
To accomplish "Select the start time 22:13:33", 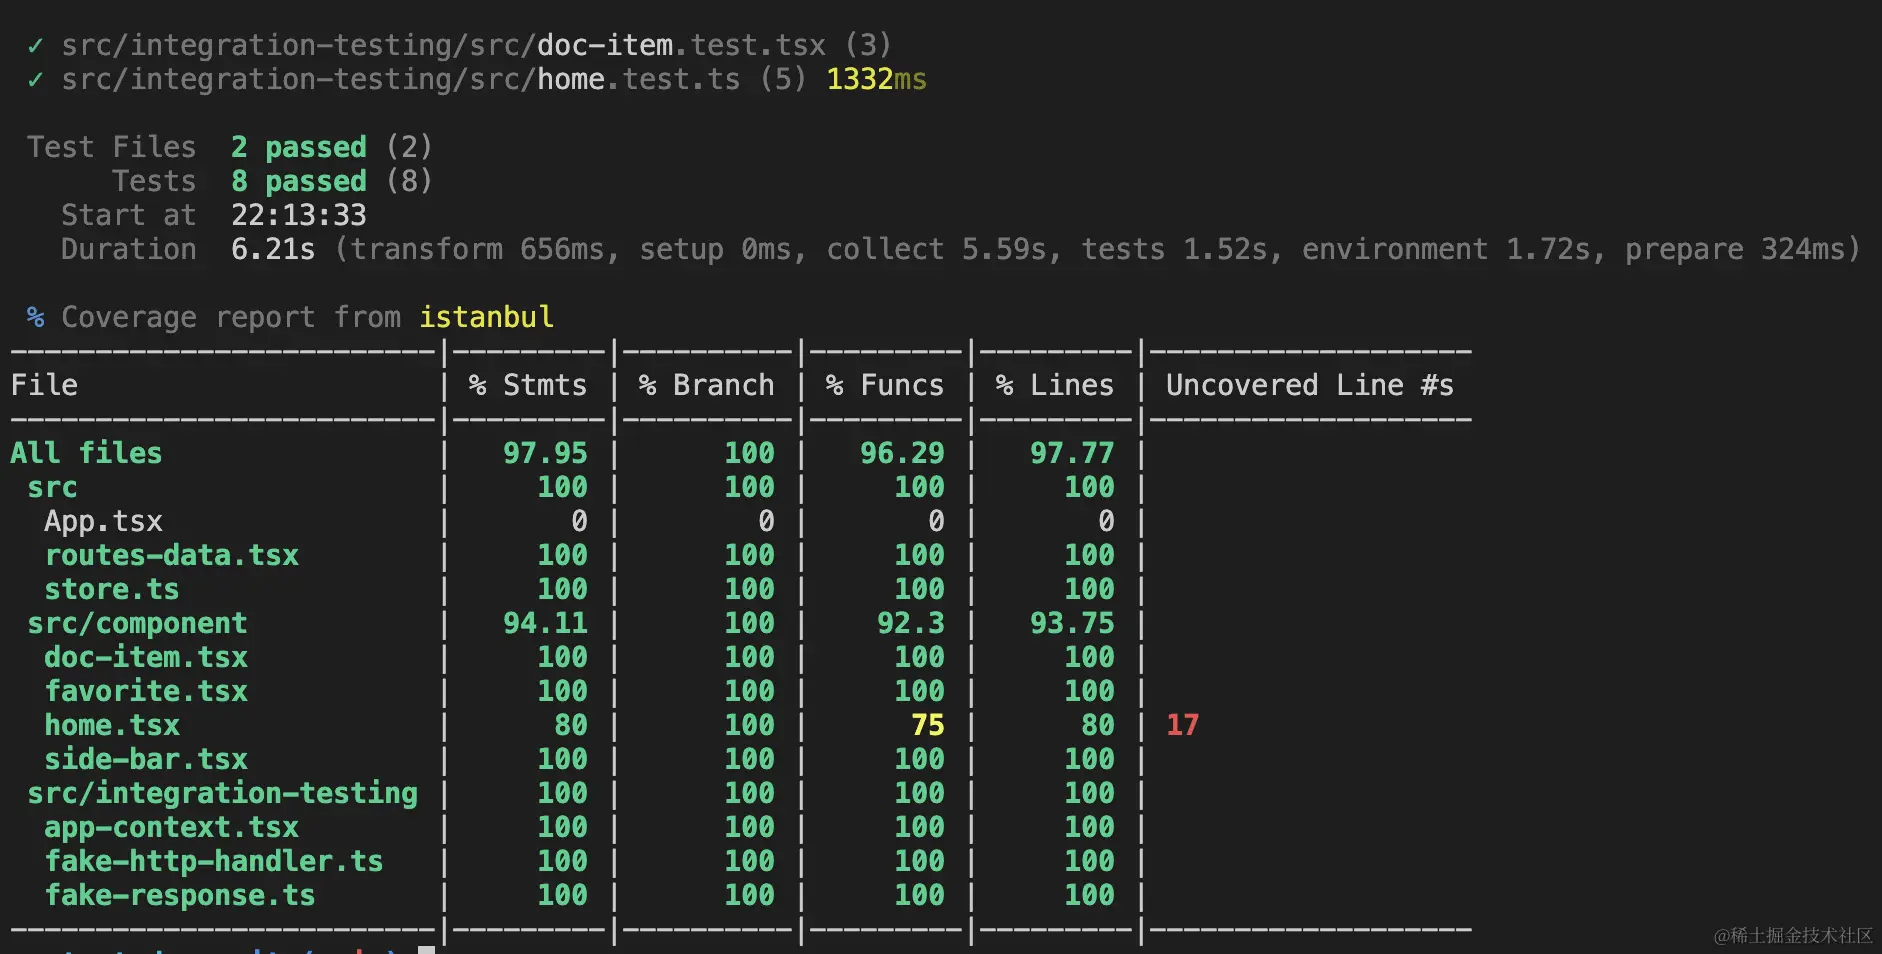I will pos(299,215).
